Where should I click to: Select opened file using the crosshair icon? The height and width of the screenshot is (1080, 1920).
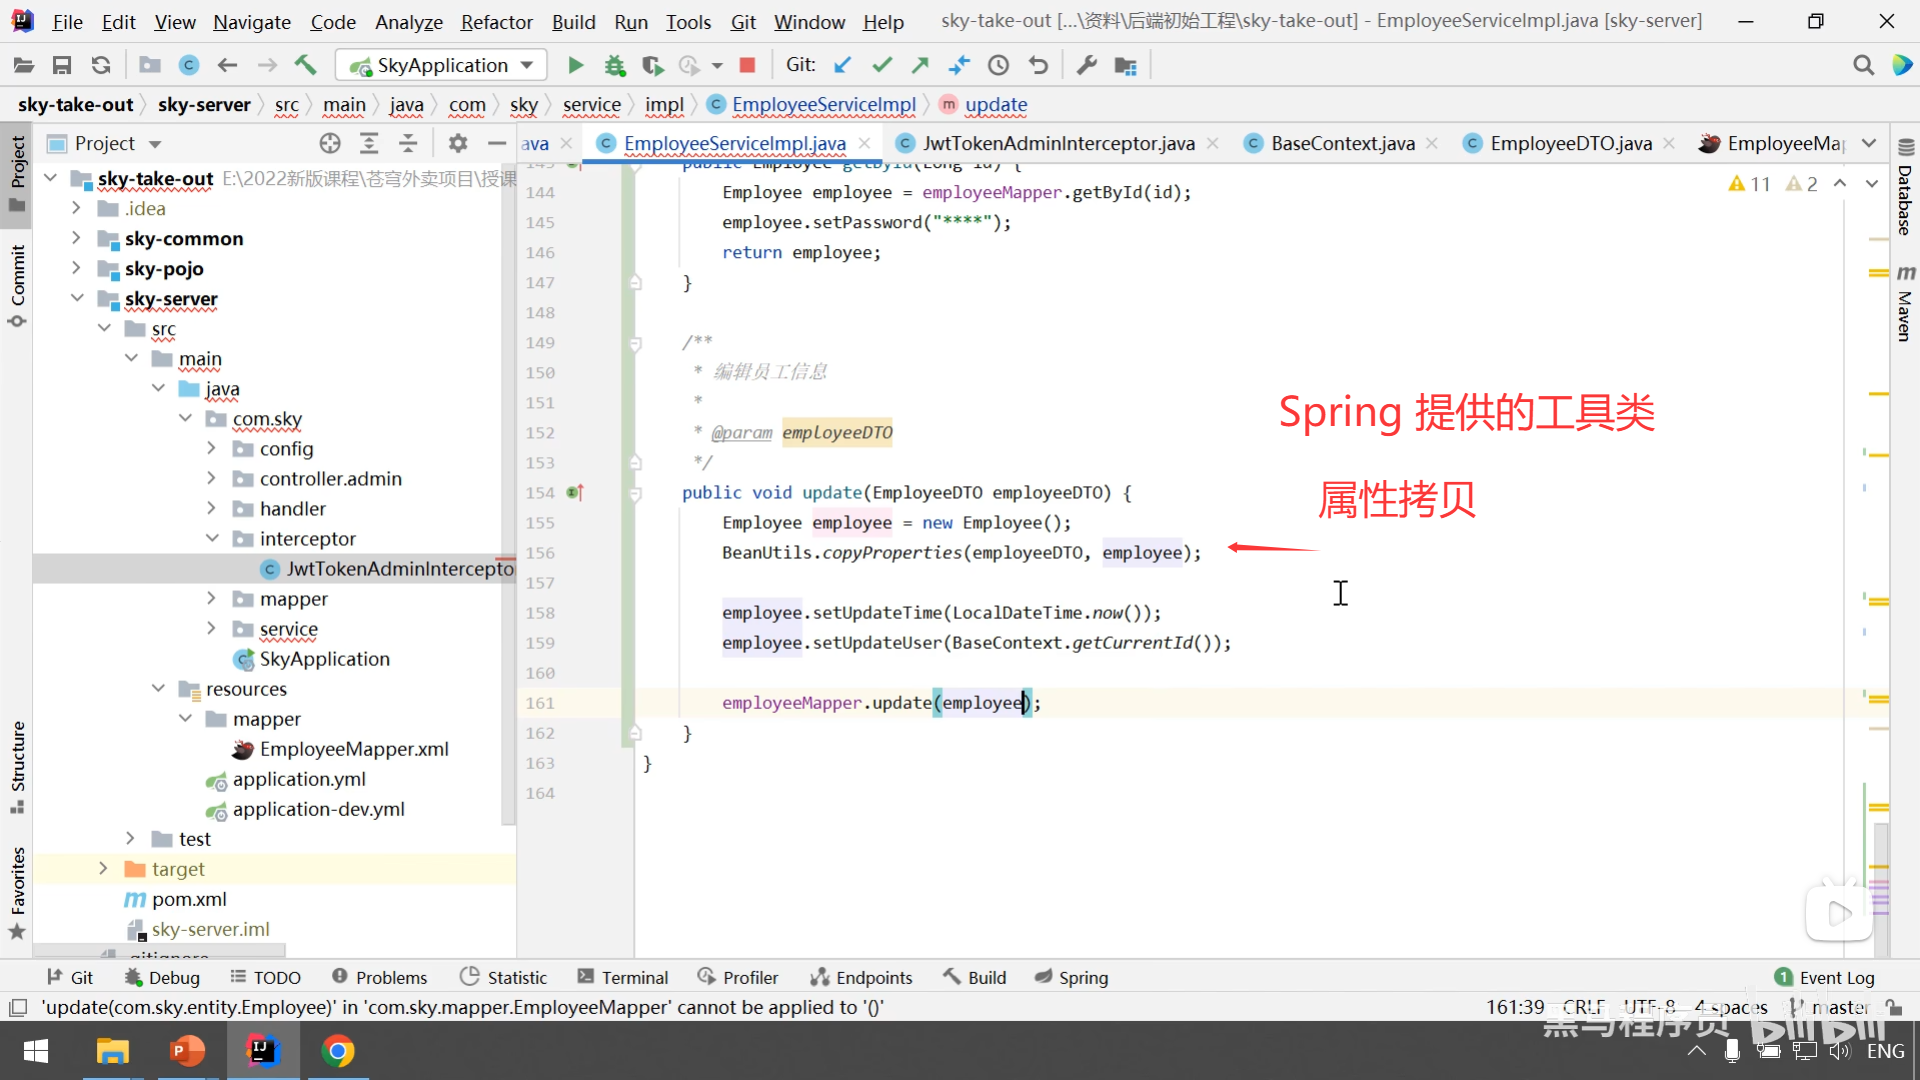330,143
